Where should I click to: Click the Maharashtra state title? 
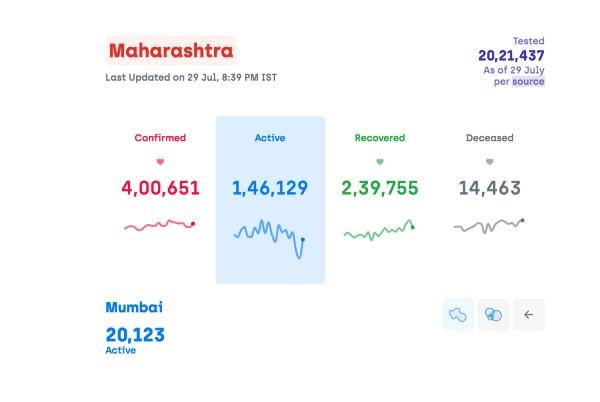click(x=171, y=50)
